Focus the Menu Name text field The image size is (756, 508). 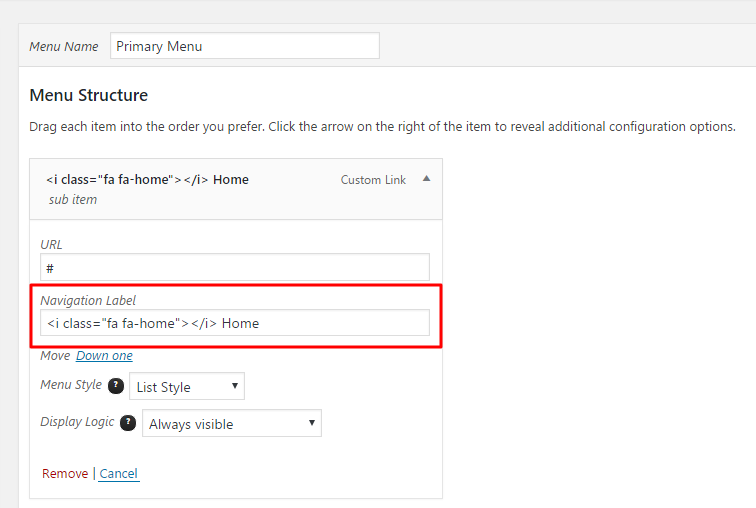[245, 46]
